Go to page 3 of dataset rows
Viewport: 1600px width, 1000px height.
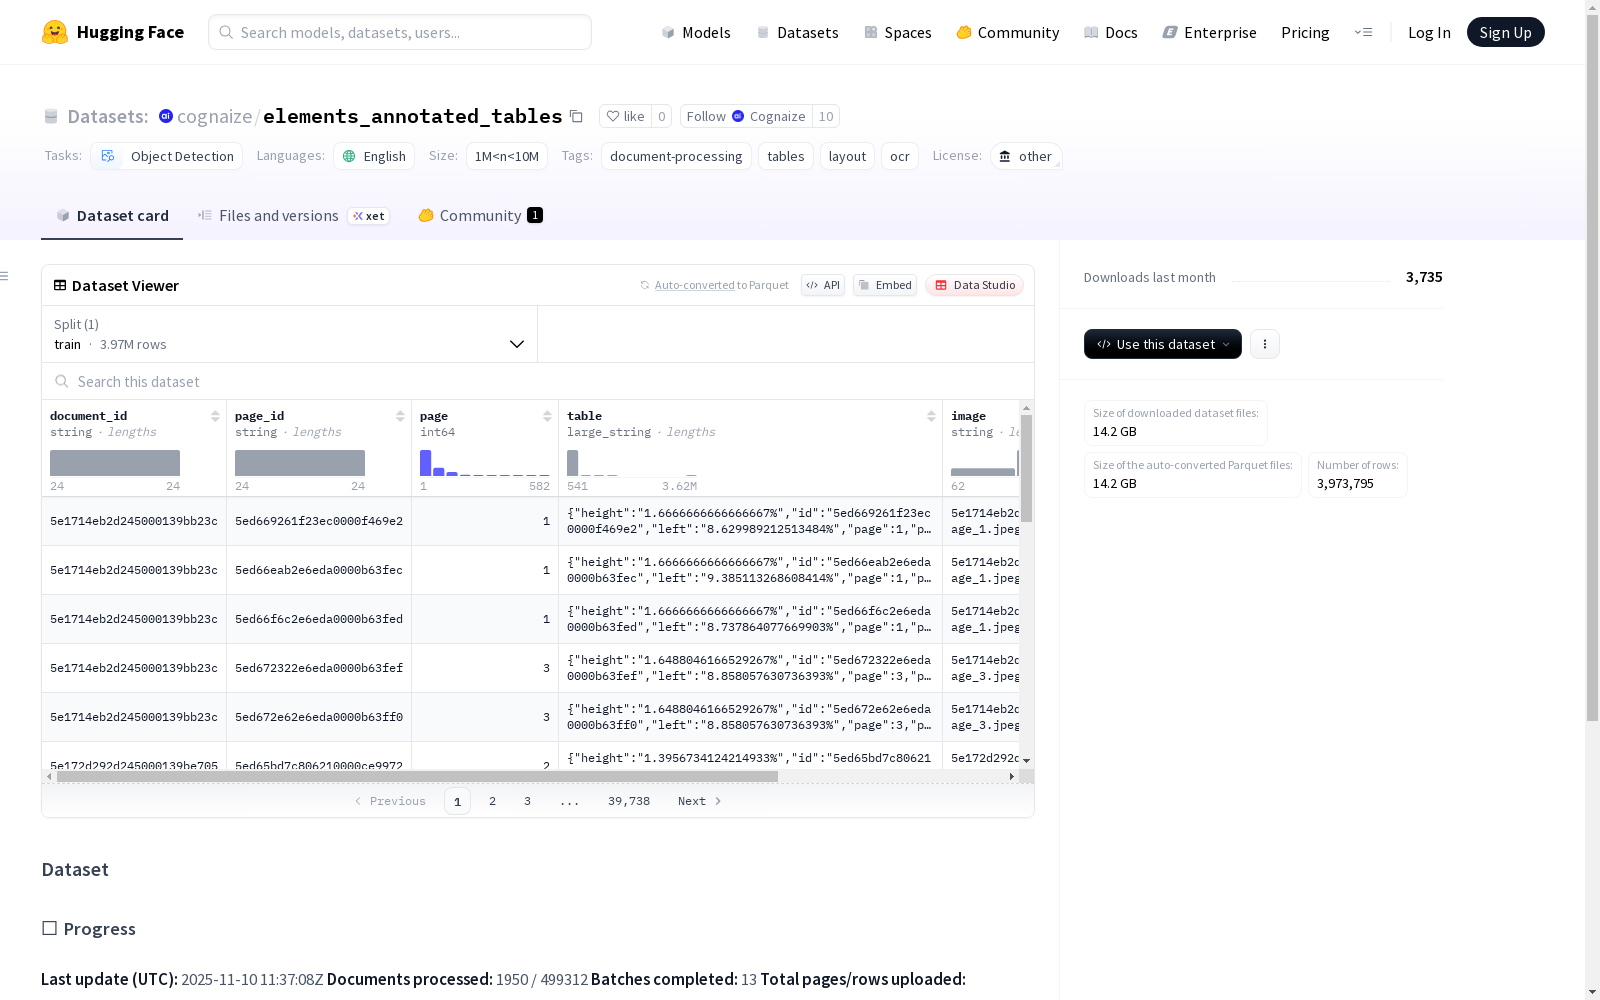coord(527,801)
